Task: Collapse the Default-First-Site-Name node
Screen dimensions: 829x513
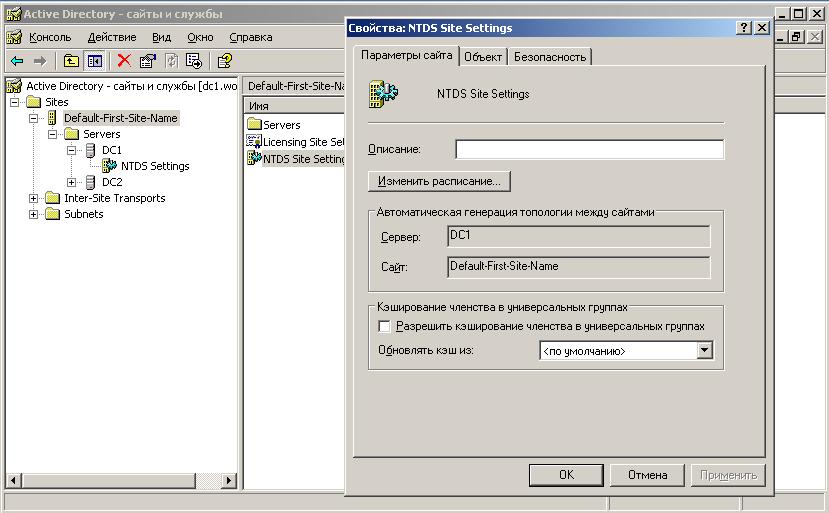Action: 33,118
